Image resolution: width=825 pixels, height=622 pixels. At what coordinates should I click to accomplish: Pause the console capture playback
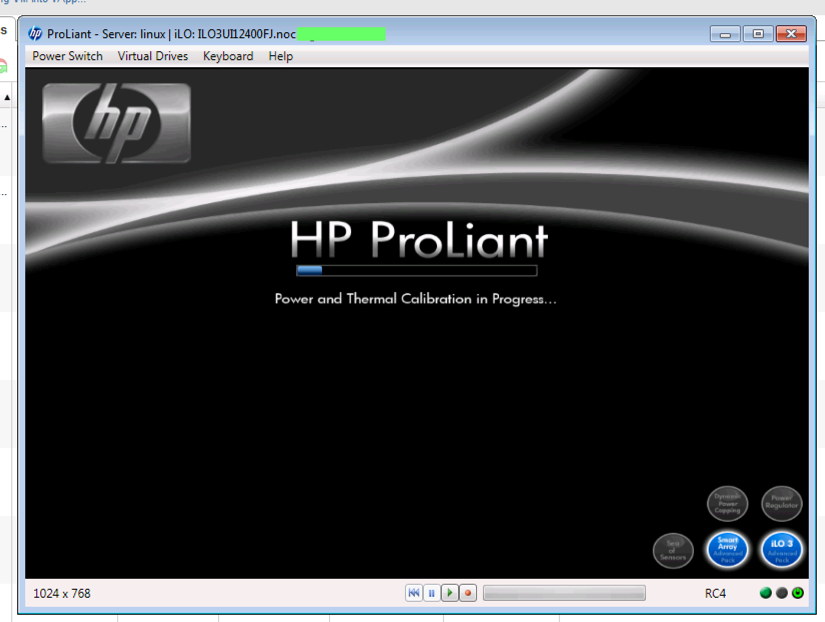[x=432, y=593]
